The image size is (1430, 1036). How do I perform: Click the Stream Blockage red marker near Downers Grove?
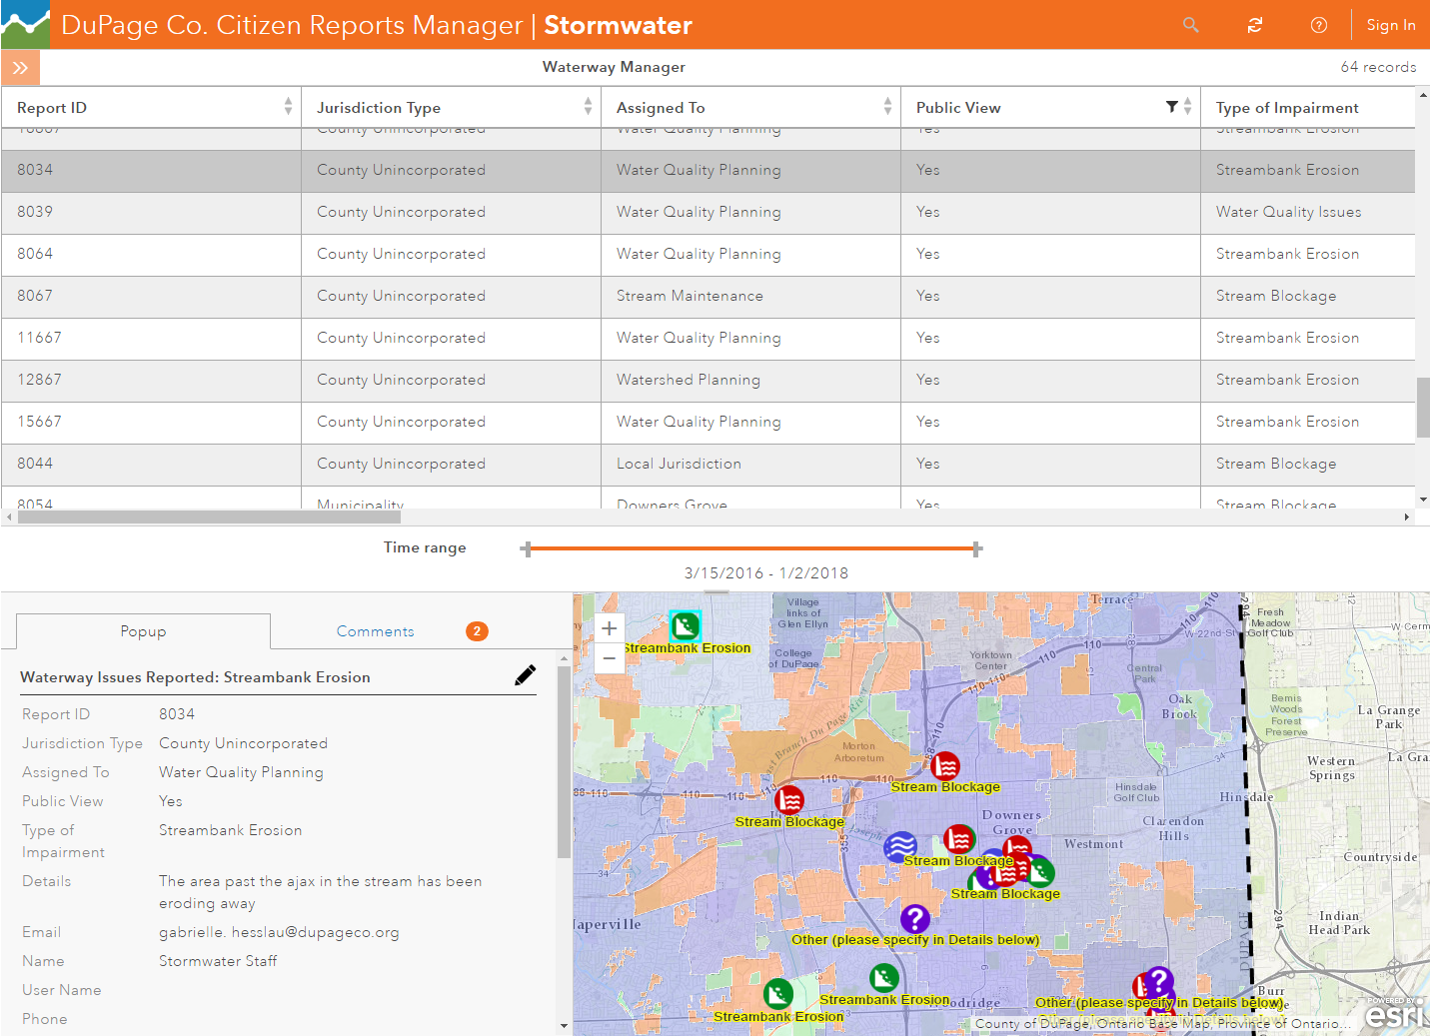tap(957, 839)
